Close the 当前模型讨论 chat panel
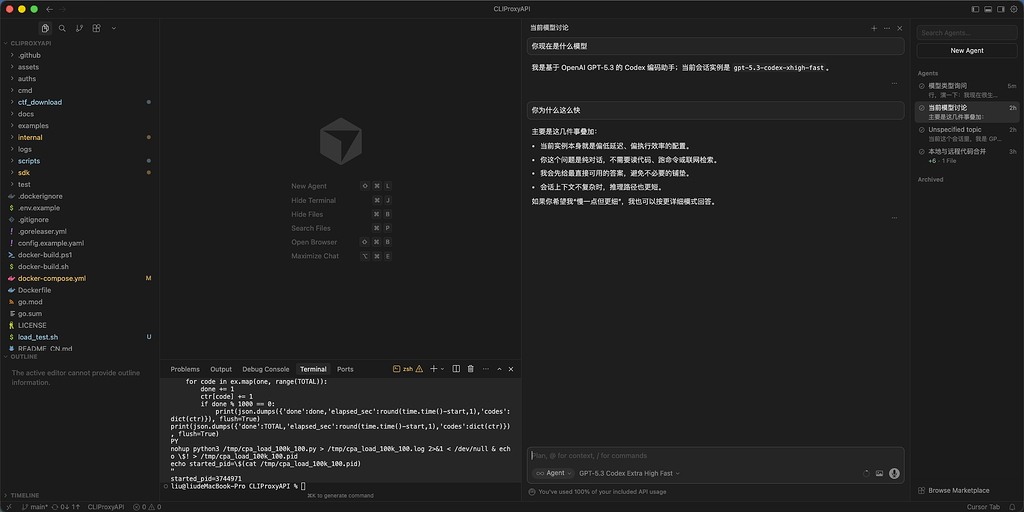Screen dimensions: 1024x512 tap(899, 28)
